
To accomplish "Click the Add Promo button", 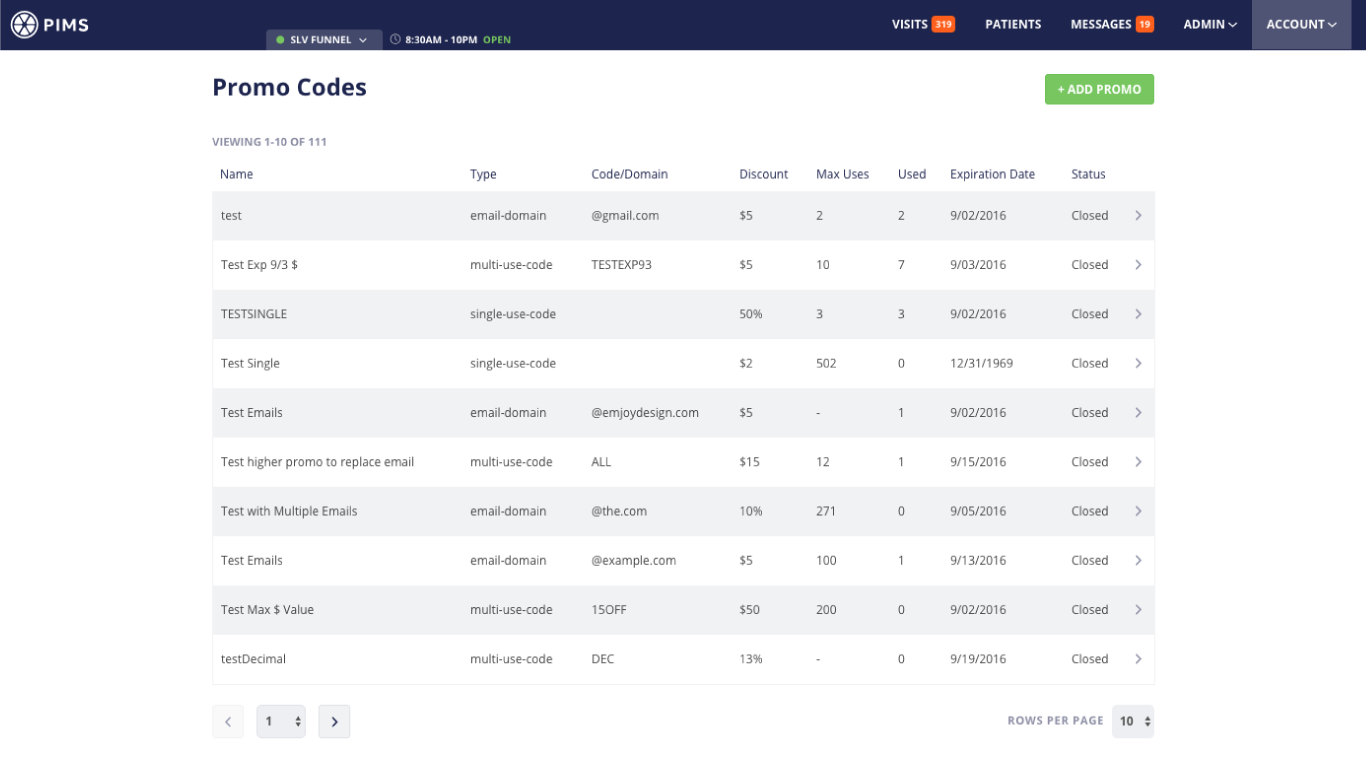I will tap(1099, 89).
